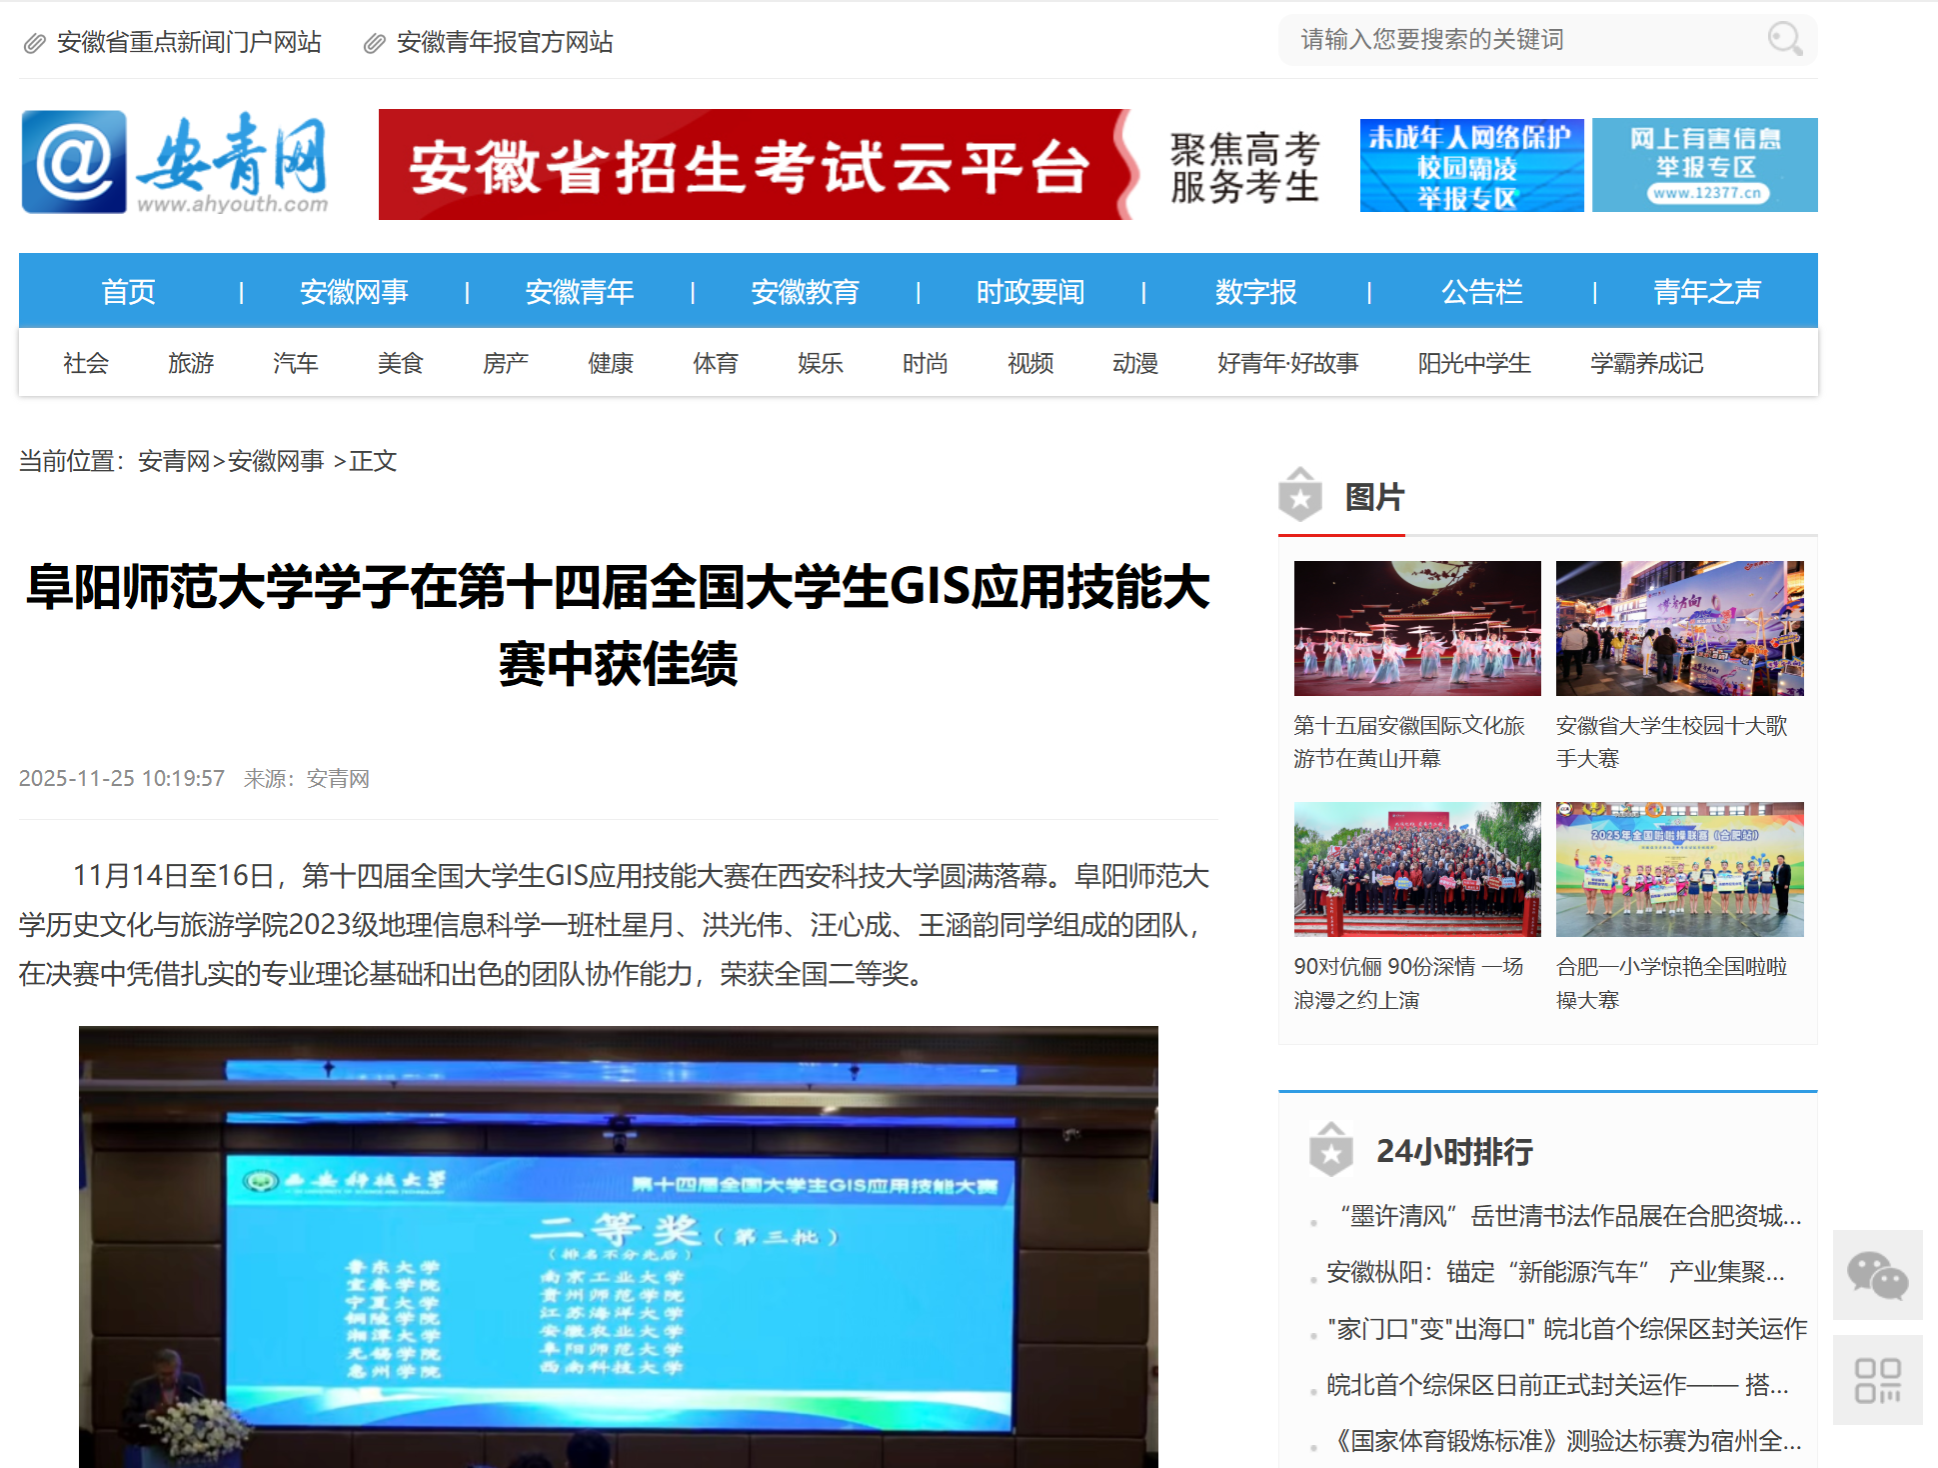Open cheerleading competition photo thumbnail

pos(1679,869)
